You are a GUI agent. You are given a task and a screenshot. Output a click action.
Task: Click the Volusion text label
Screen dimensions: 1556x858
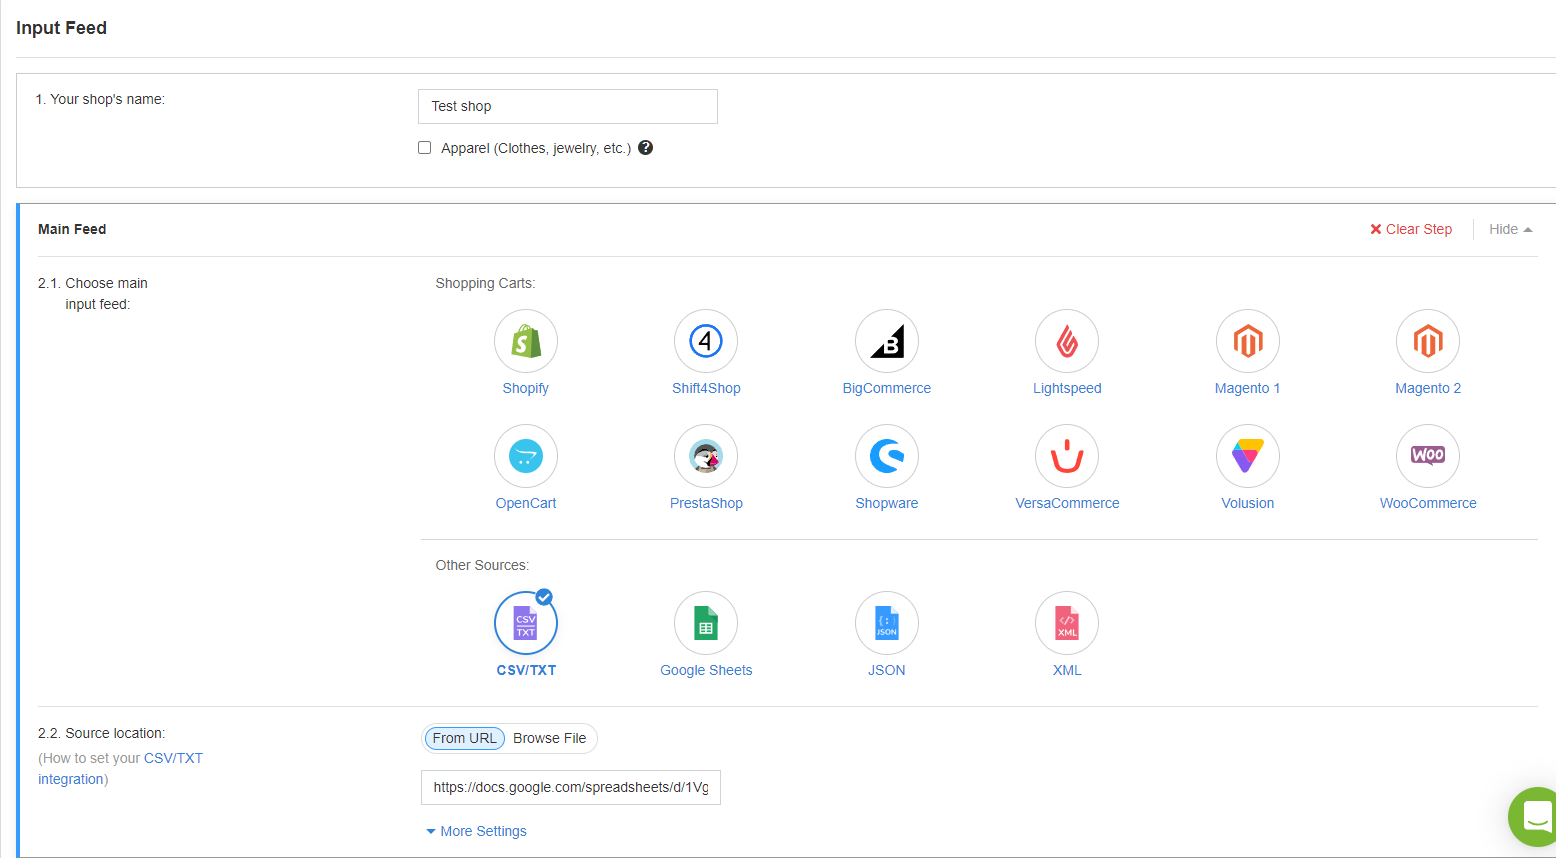pos(1248,503)
